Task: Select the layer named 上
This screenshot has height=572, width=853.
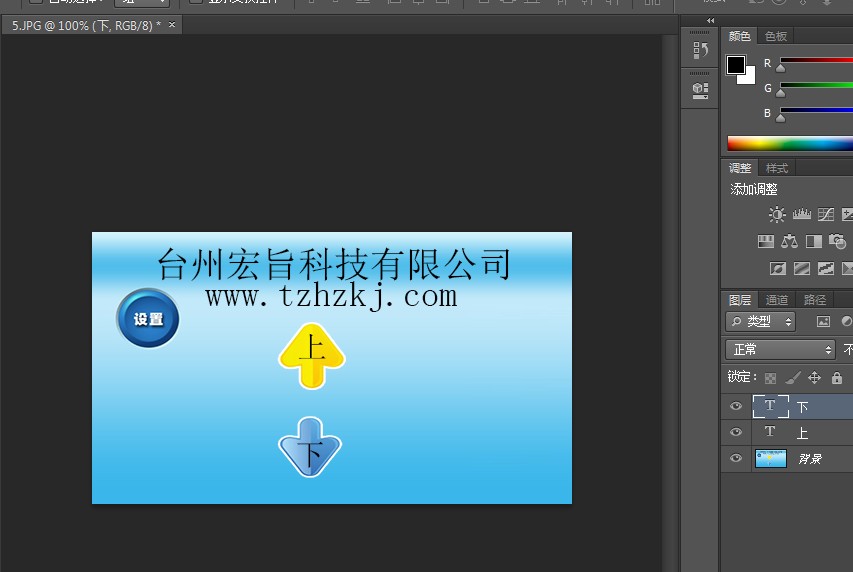Action: tap(802, 433)
